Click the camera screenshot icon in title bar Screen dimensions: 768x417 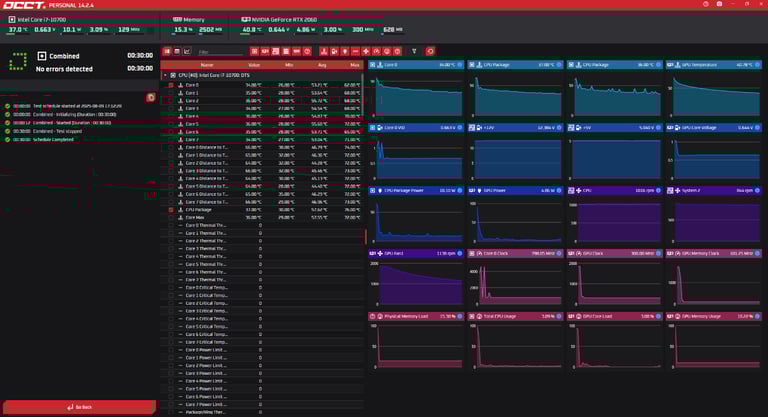point(718,5)
